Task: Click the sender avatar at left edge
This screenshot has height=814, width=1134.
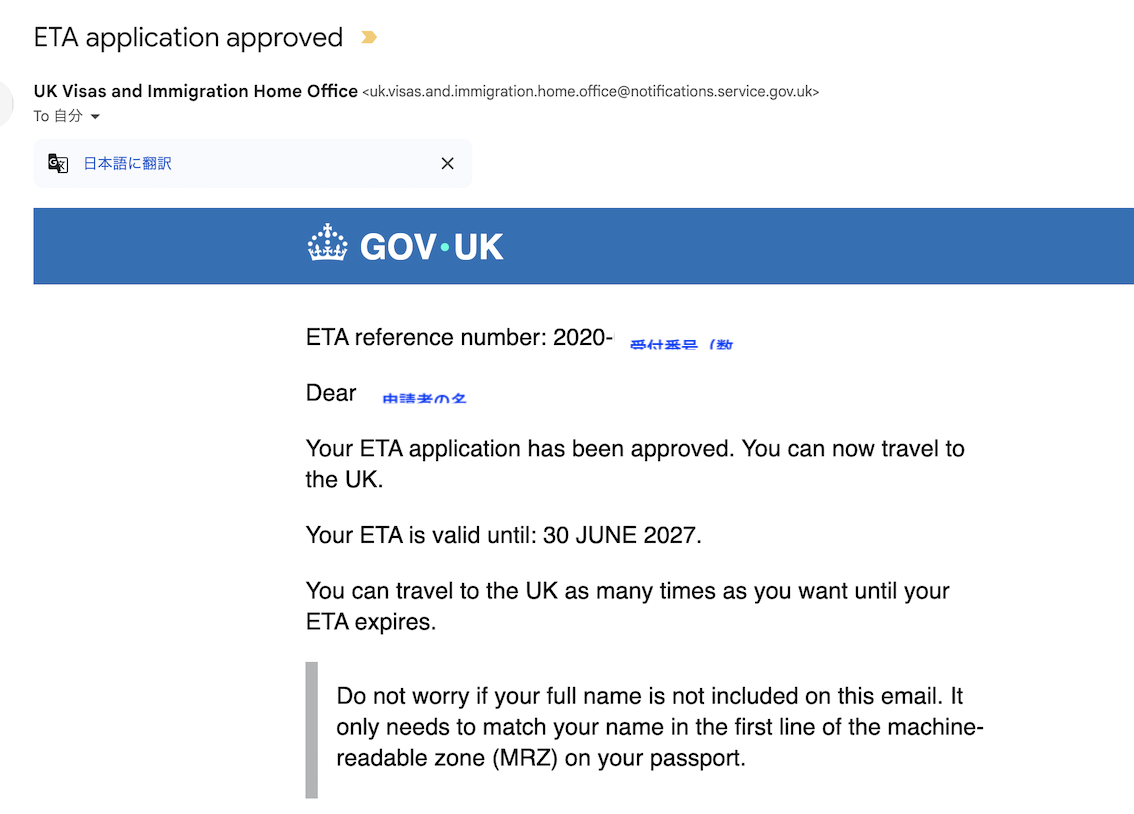Action: 6,103
